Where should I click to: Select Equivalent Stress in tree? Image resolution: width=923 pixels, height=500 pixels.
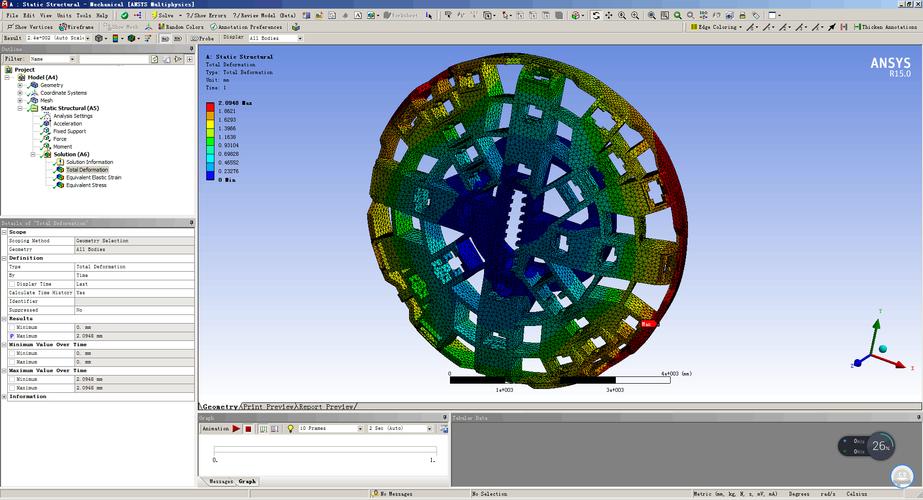[x=86, y=185]
